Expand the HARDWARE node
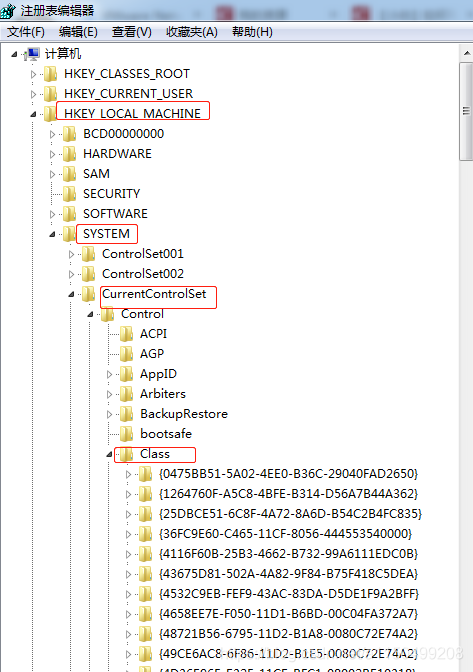This screenshot has width=473, height=672. click(52, 154)
